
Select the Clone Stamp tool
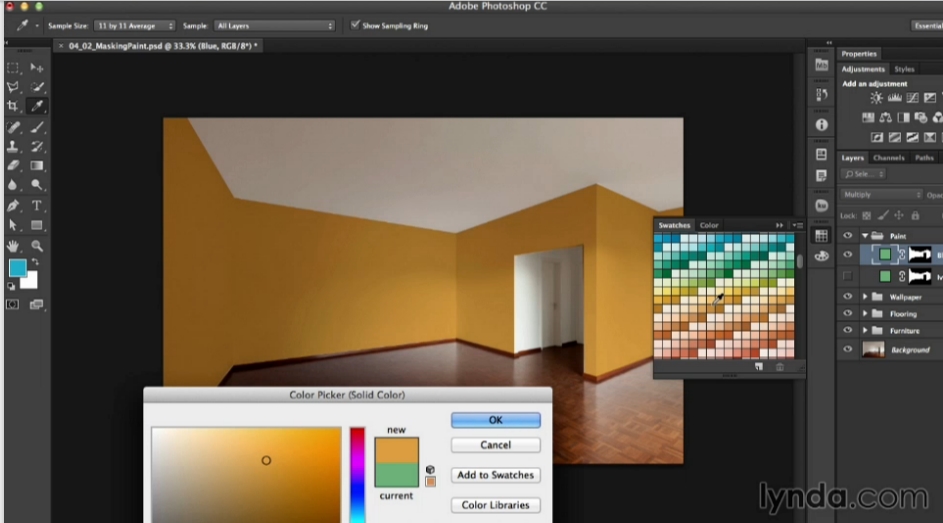13,146
